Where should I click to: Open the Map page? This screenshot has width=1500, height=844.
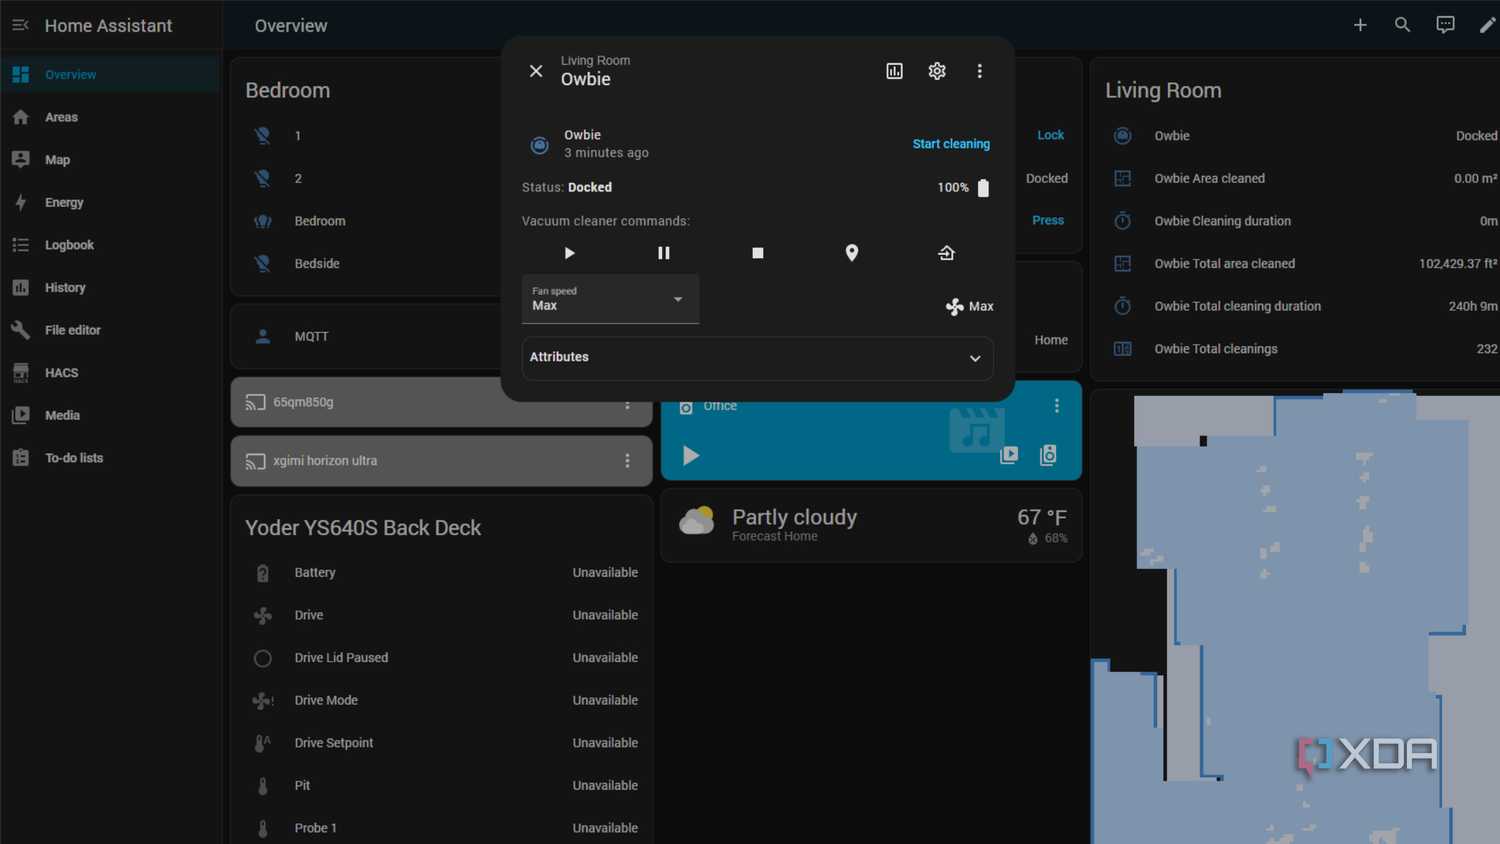(x=110, y=160)
